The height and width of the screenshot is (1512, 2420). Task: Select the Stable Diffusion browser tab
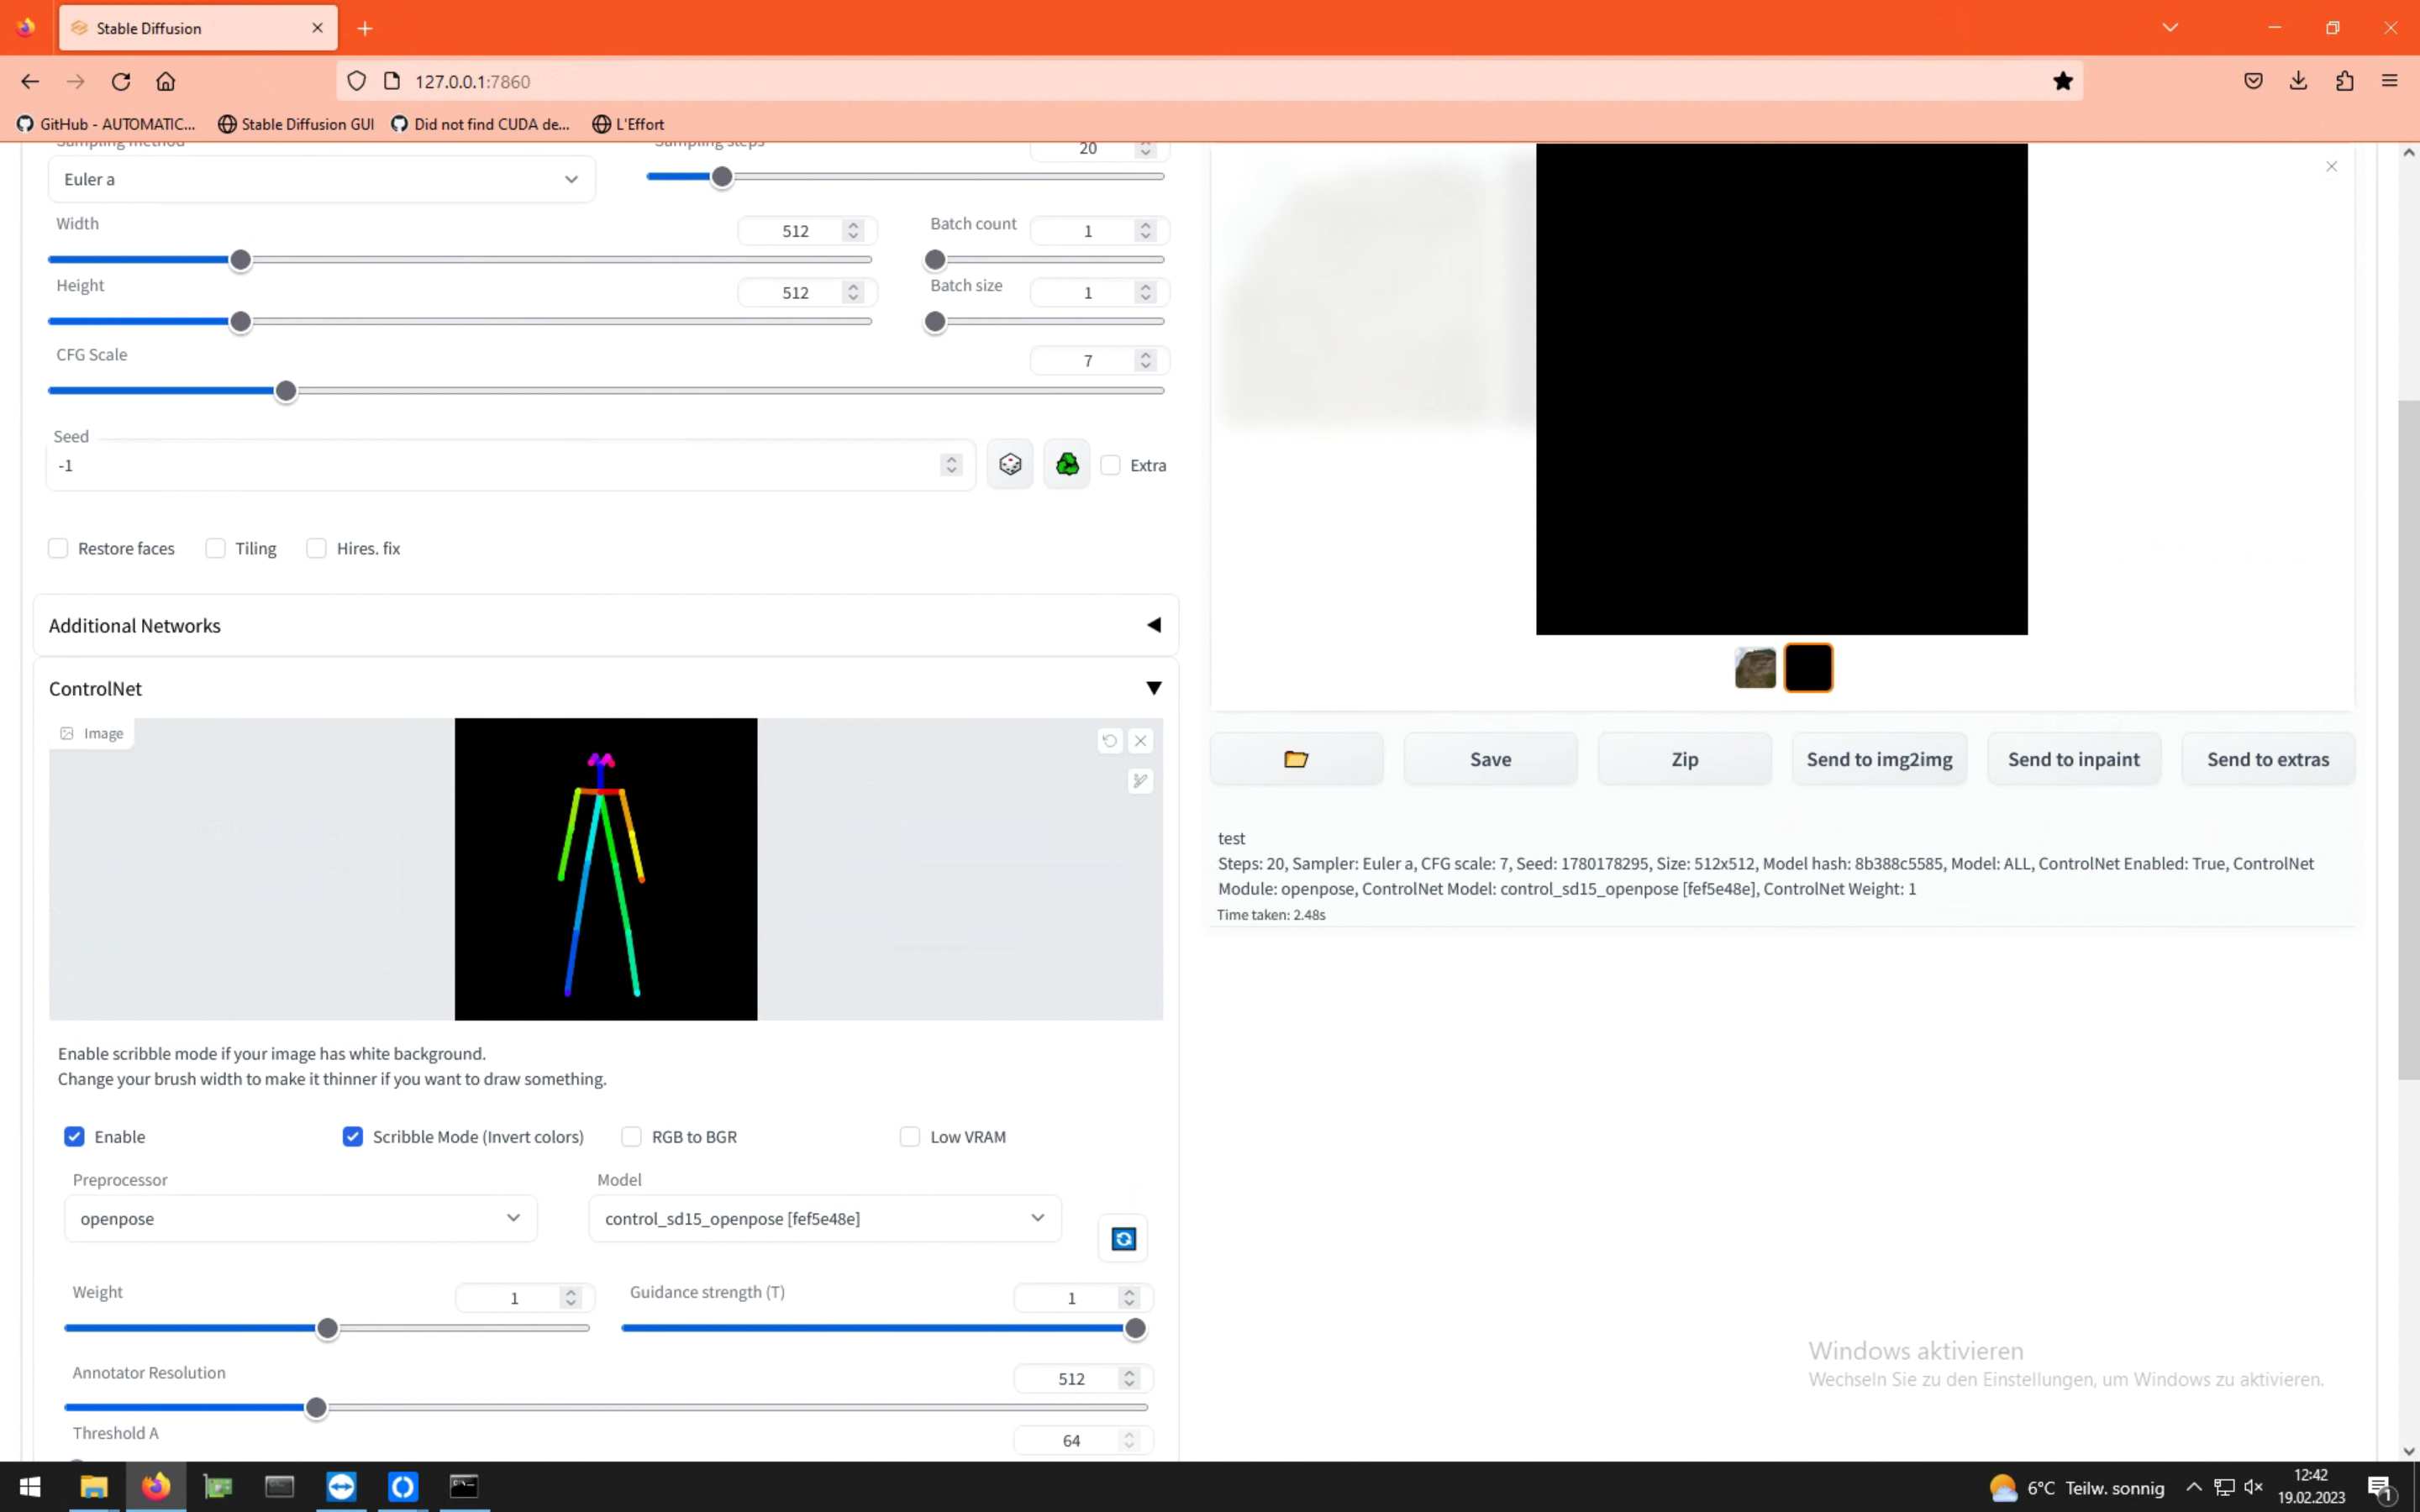tap(198, 28)
